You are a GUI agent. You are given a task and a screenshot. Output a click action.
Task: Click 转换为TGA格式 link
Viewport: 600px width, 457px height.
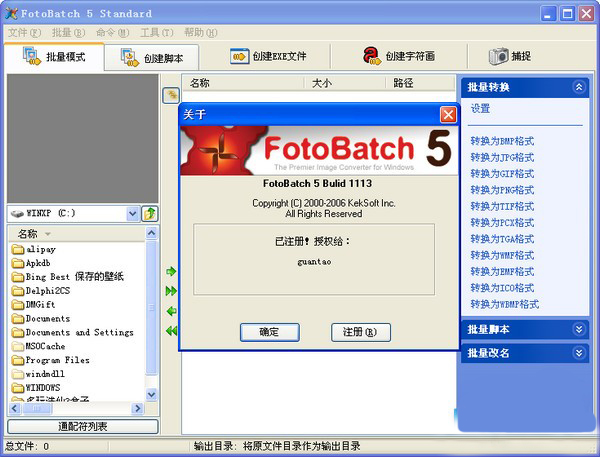click(502, 239)
